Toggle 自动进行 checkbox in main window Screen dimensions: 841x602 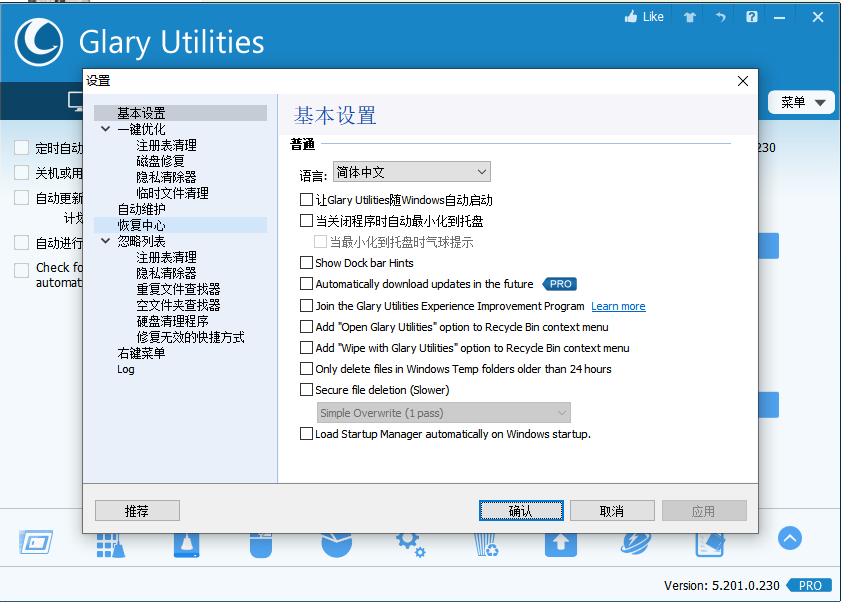[21, 243]
